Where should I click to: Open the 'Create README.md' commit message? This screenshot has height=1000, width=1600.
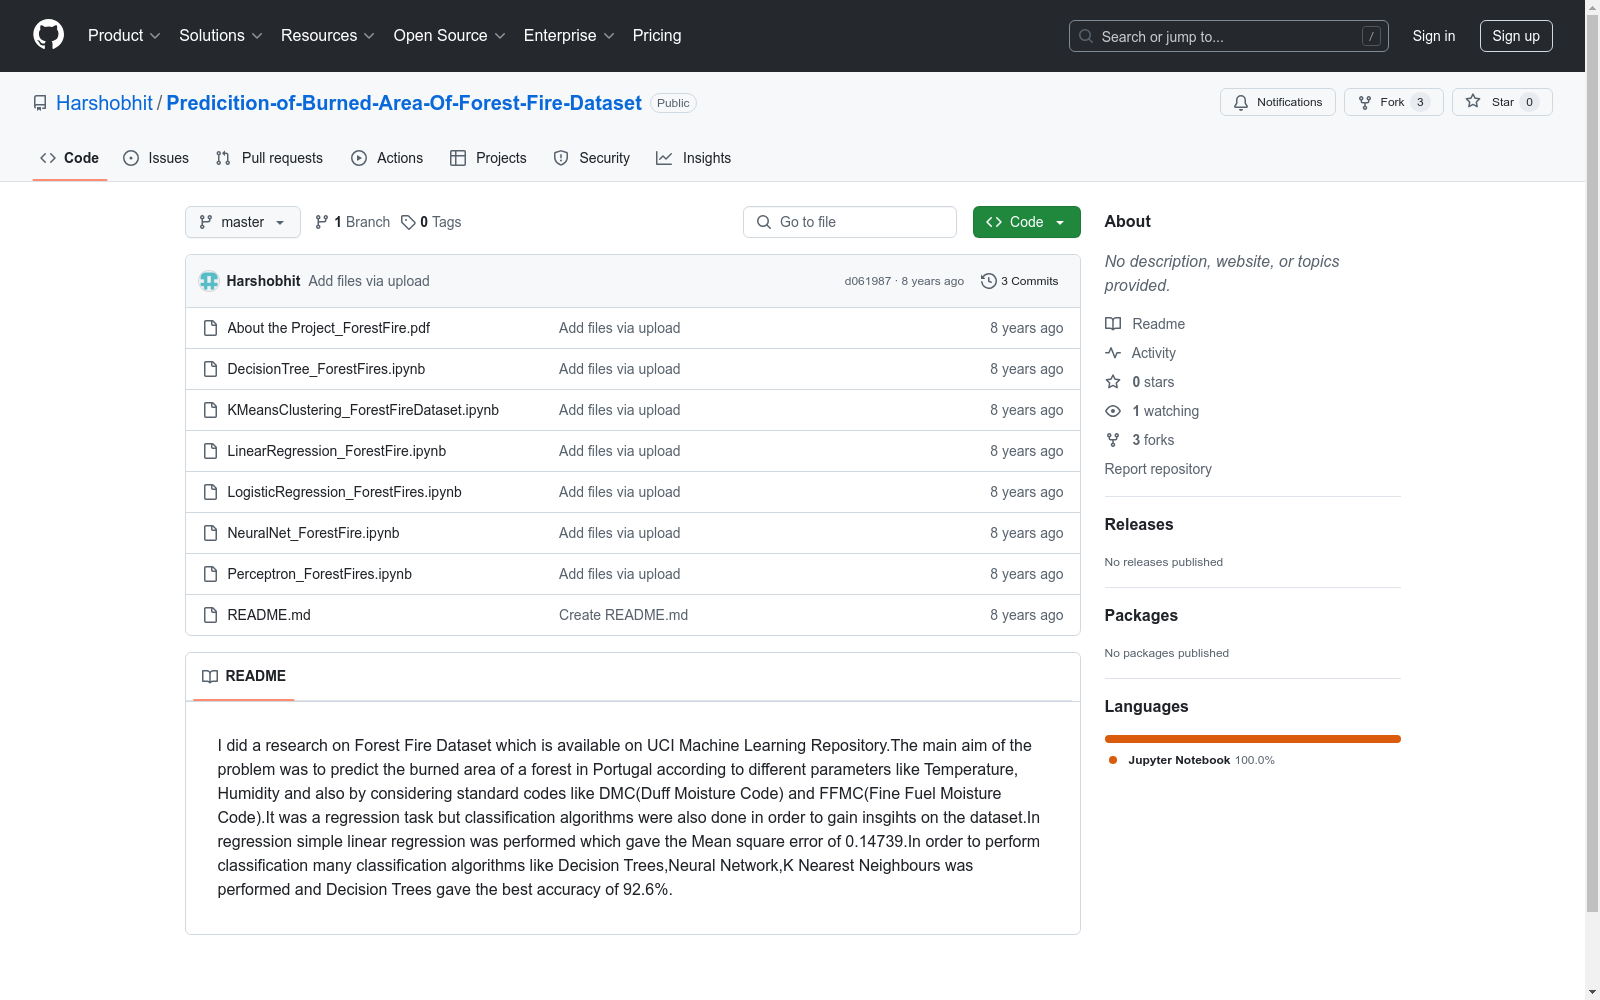[623, 615]
